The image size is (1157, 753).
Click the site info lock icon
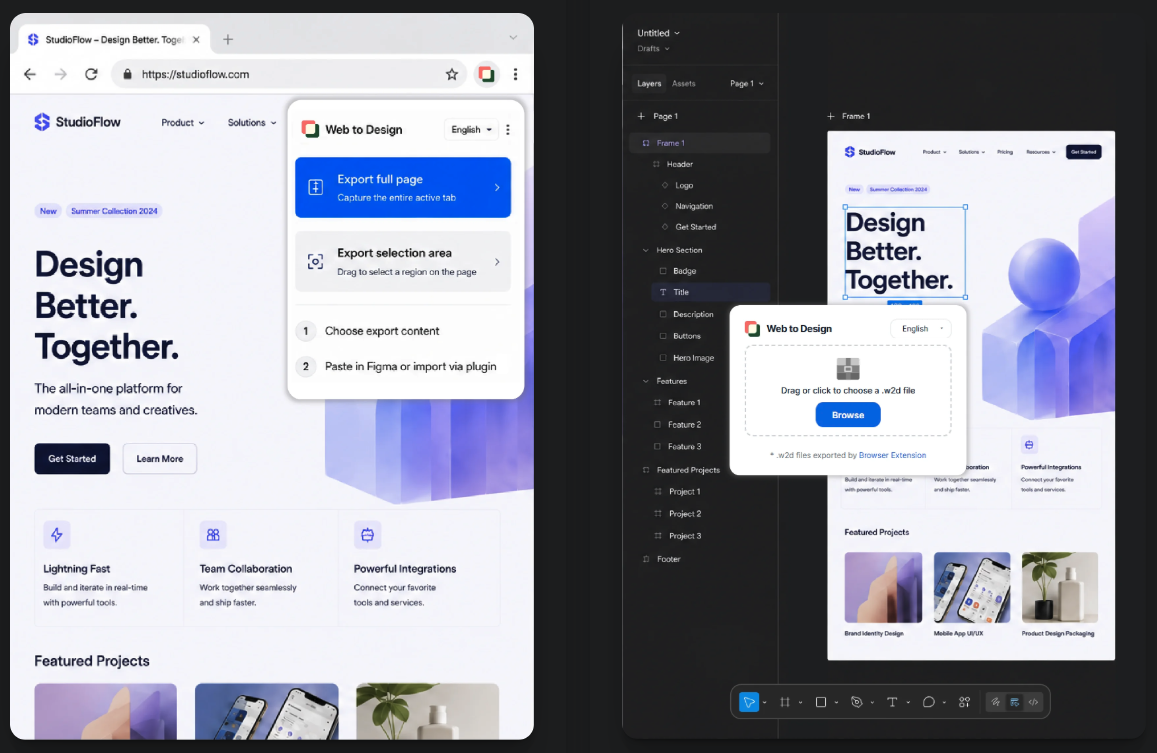(x=128, y=74)
